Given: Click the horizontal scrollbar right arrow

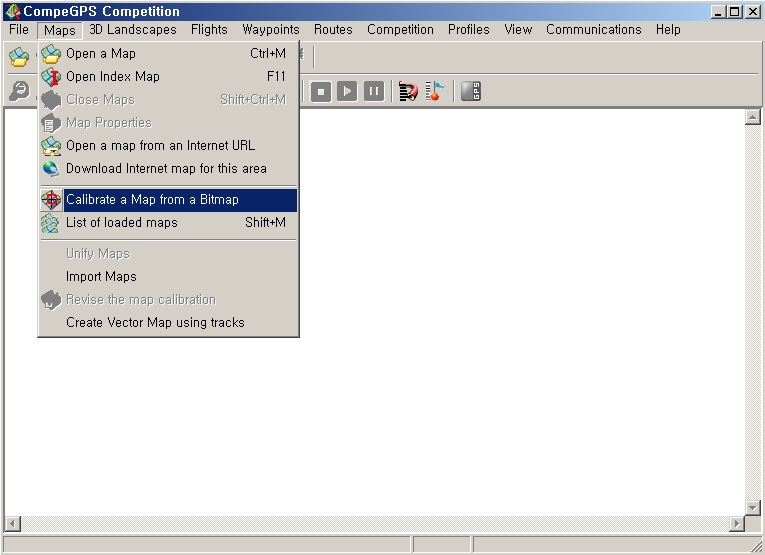Looking at the screenshot, I should (737, 524).
